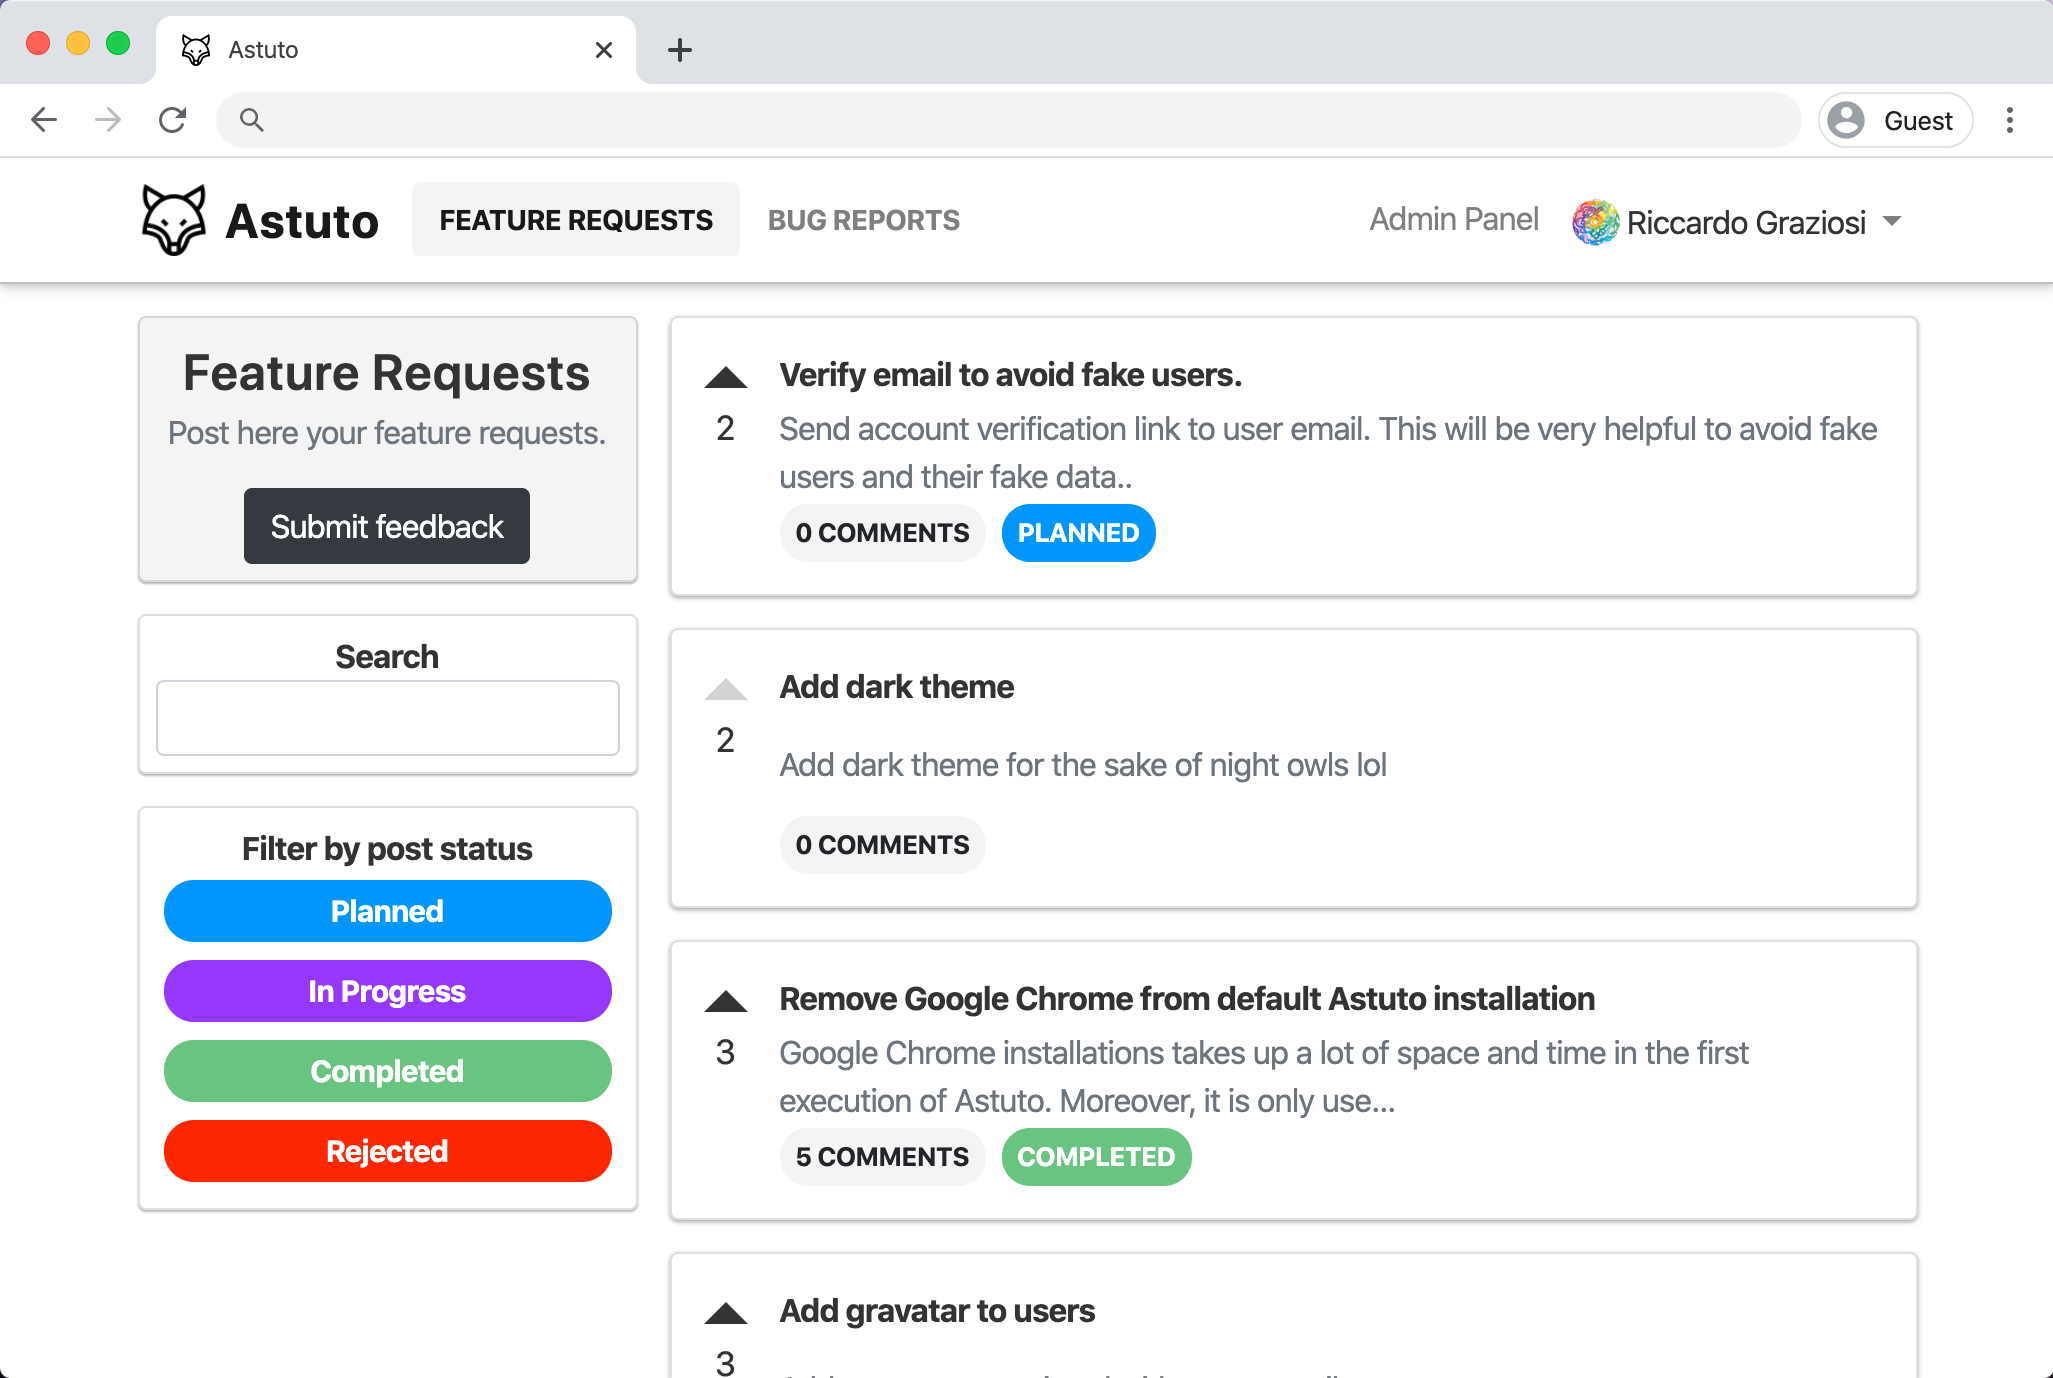
Task: Filter posts by Planned status
Action: (x=387, y=911)
